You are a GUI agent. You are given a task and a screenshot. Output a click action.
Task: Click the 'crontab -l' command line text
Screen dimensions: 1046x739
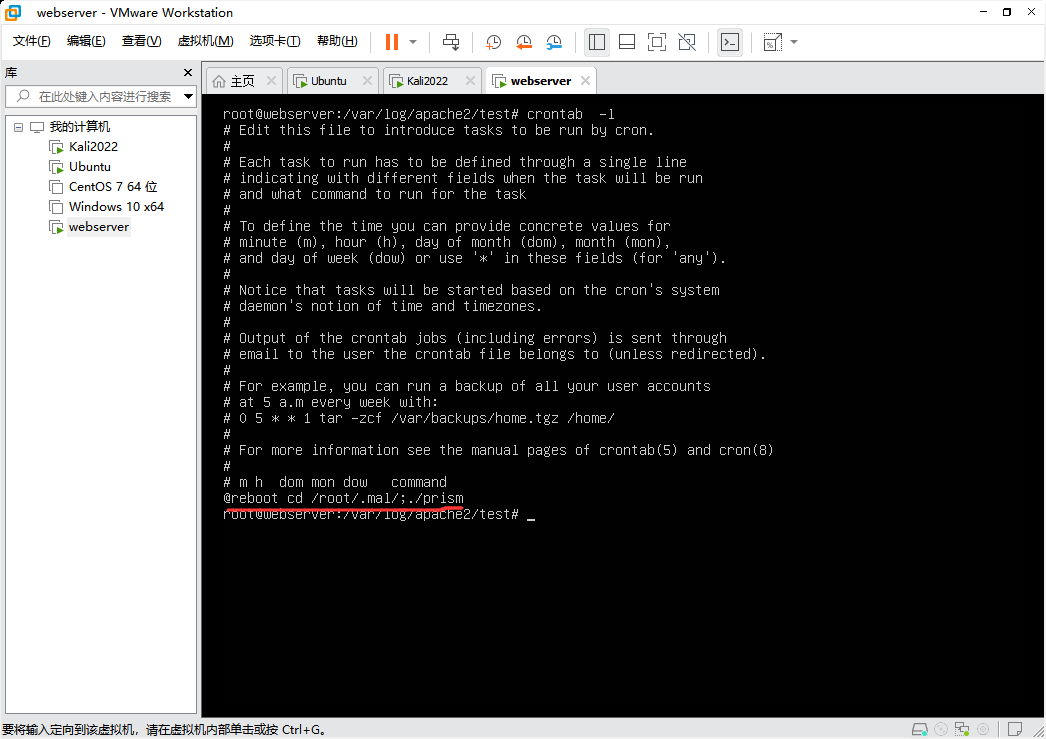(x=571, y=114)
